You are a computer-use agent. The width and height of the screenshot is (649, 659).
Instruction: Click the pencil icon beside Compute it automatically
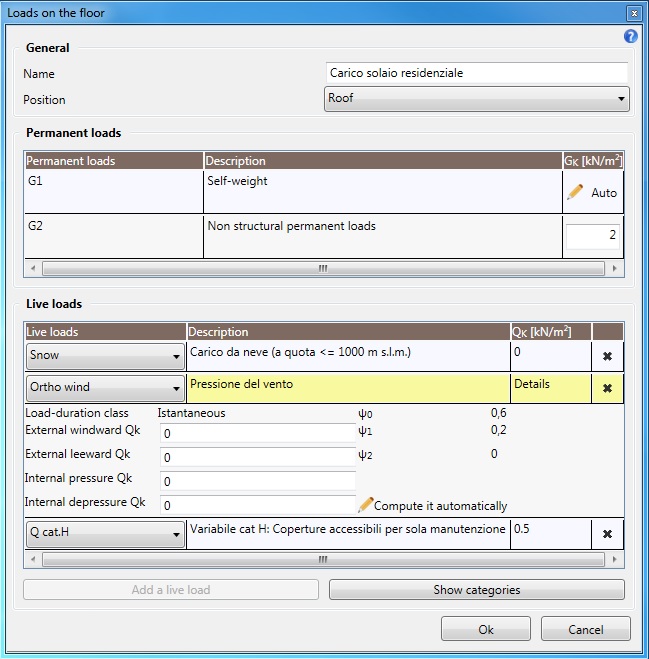pyautogui.click(x=365, y=505)
